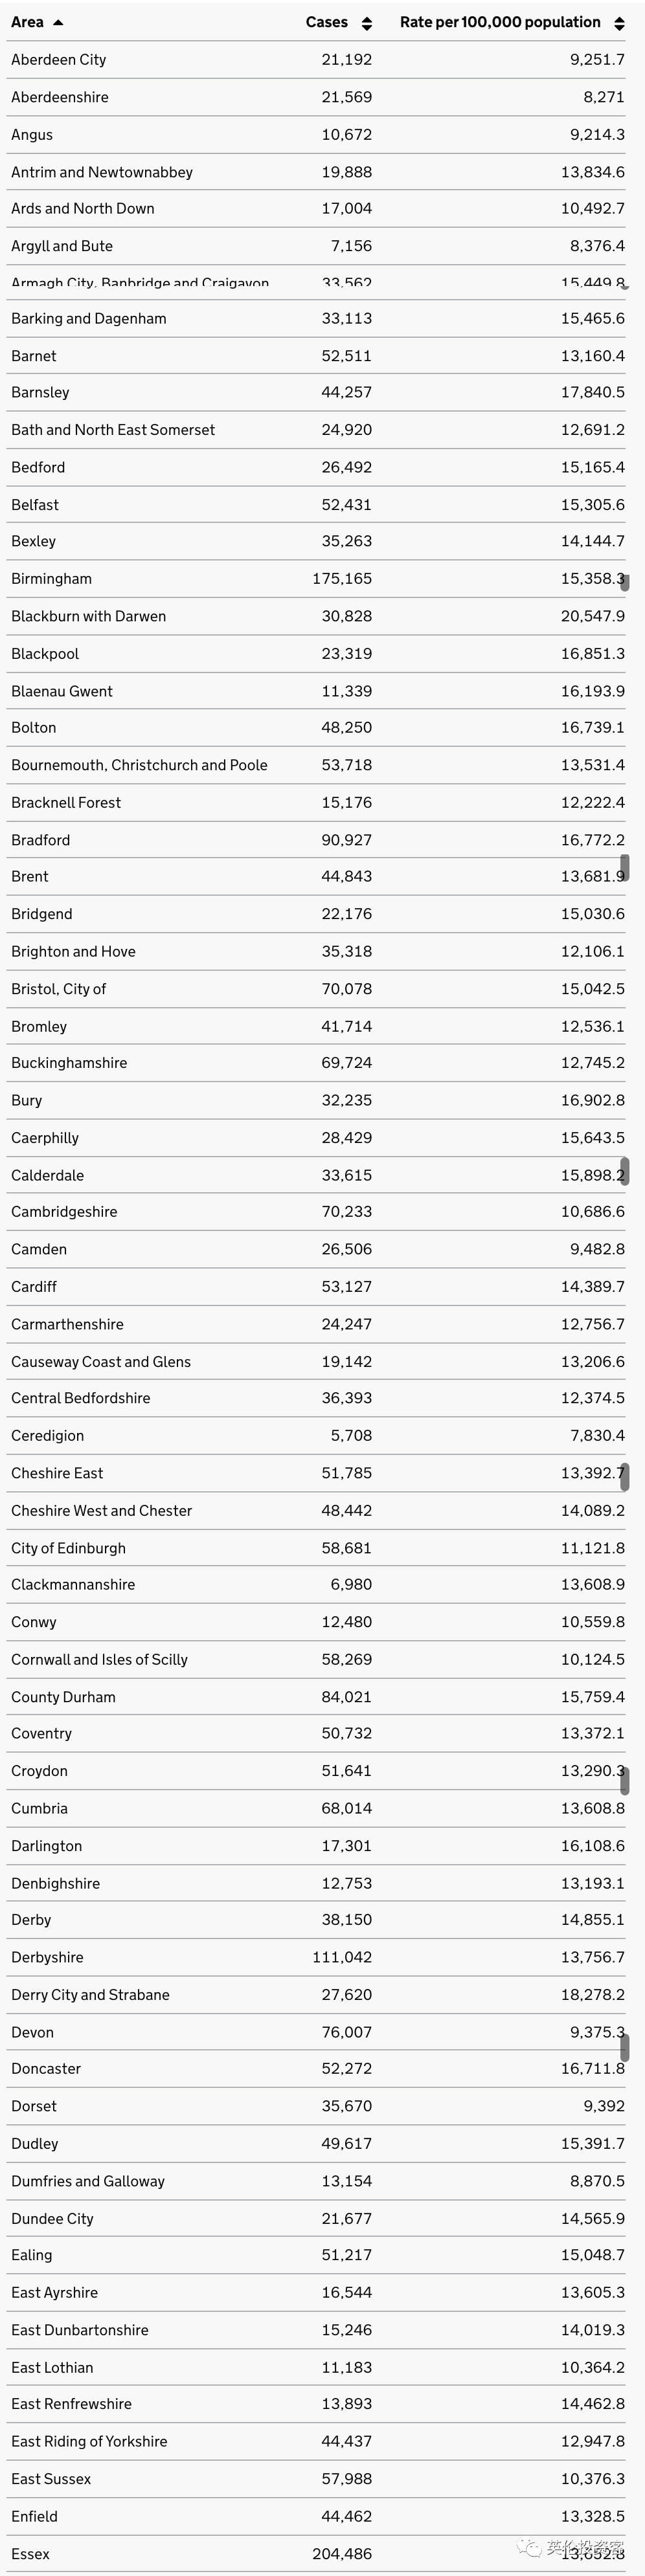Select the East Riding of Yorkshire row

click(x=317, y=2442)
